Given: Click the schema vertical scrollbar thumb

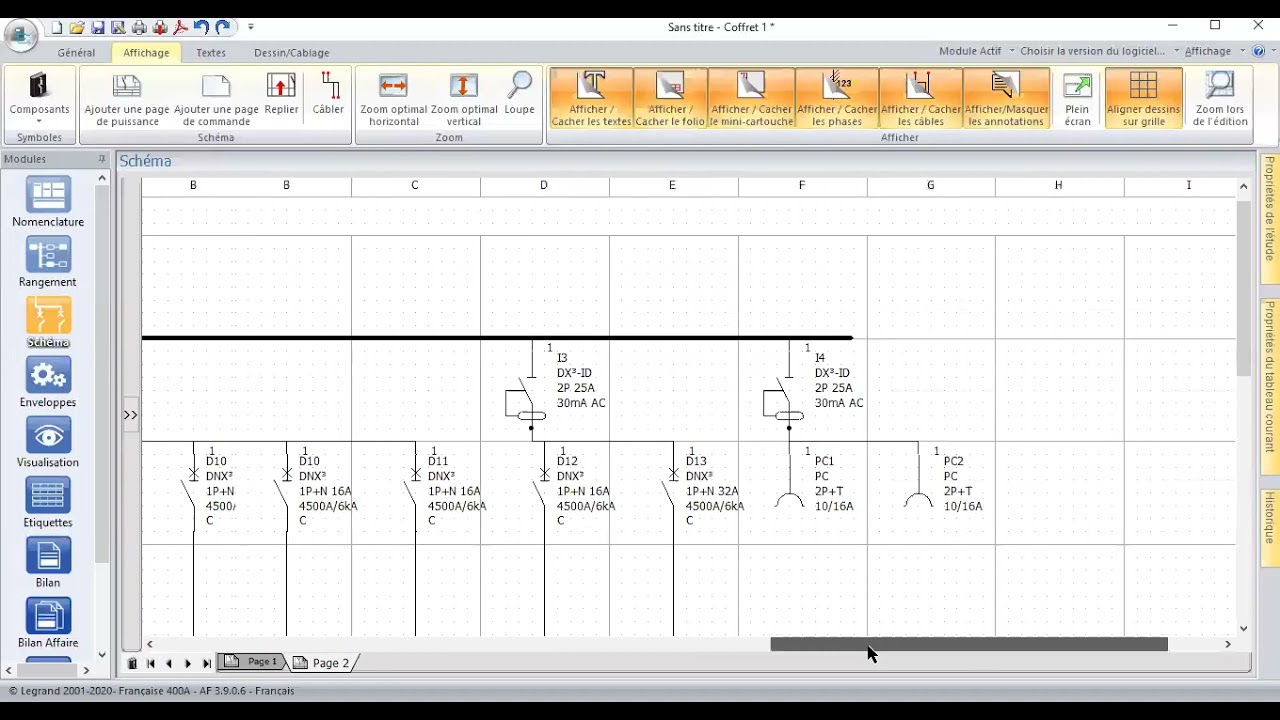Looking at the screenshot, I should (x=1244, y=288).
